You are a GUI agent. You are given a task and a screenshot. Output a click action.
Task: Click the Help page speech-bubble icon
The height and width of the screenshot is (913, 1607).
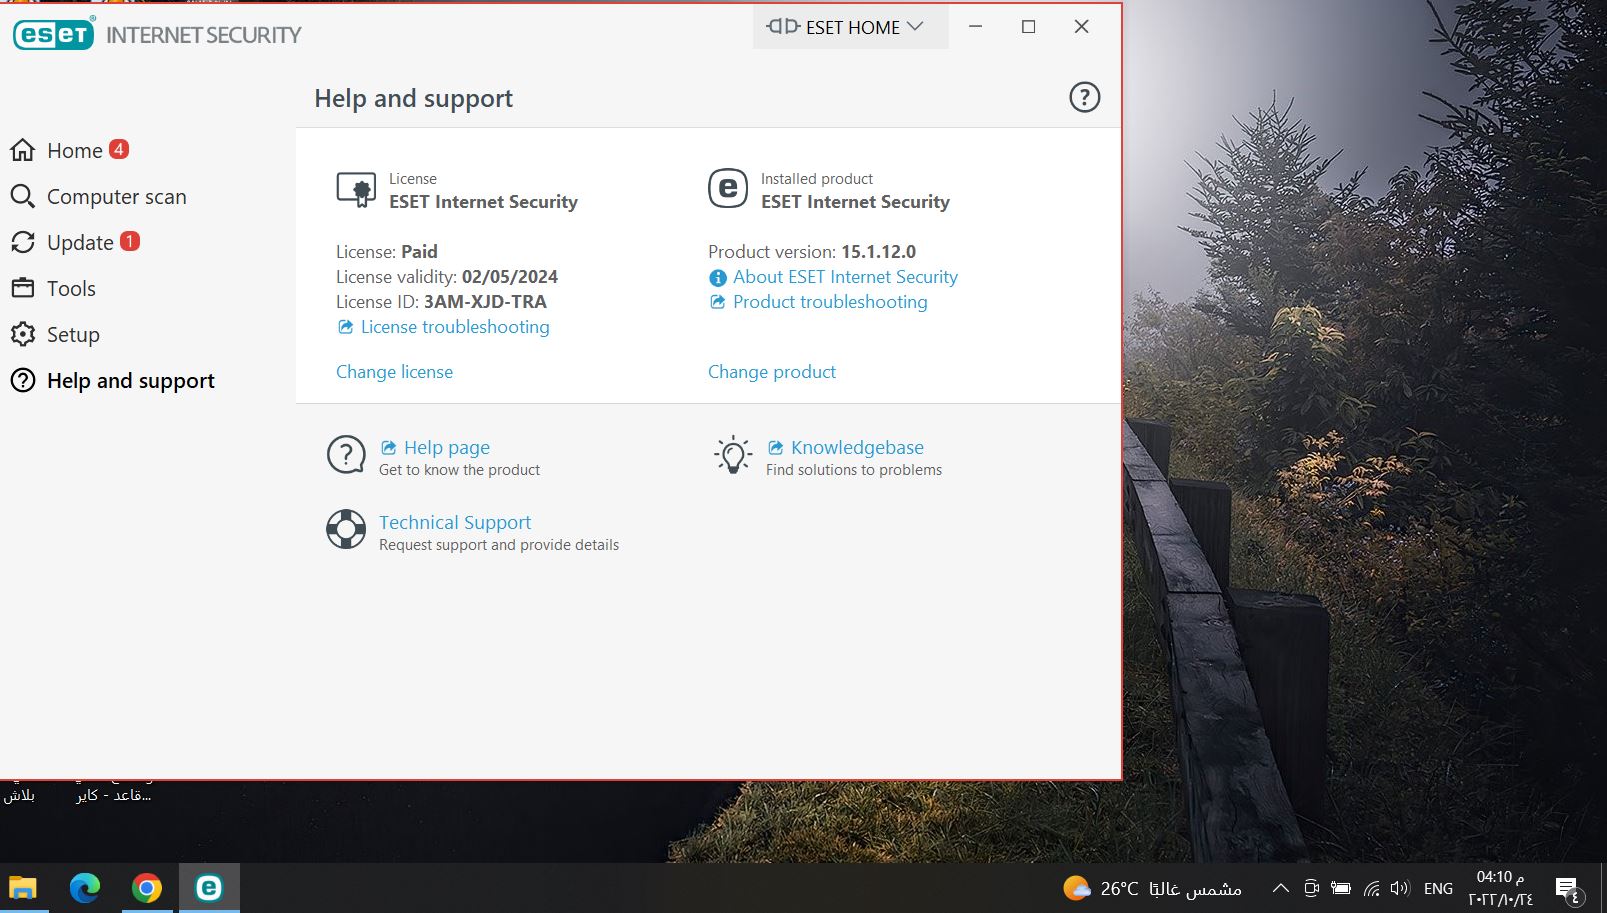tap(346, 455)
